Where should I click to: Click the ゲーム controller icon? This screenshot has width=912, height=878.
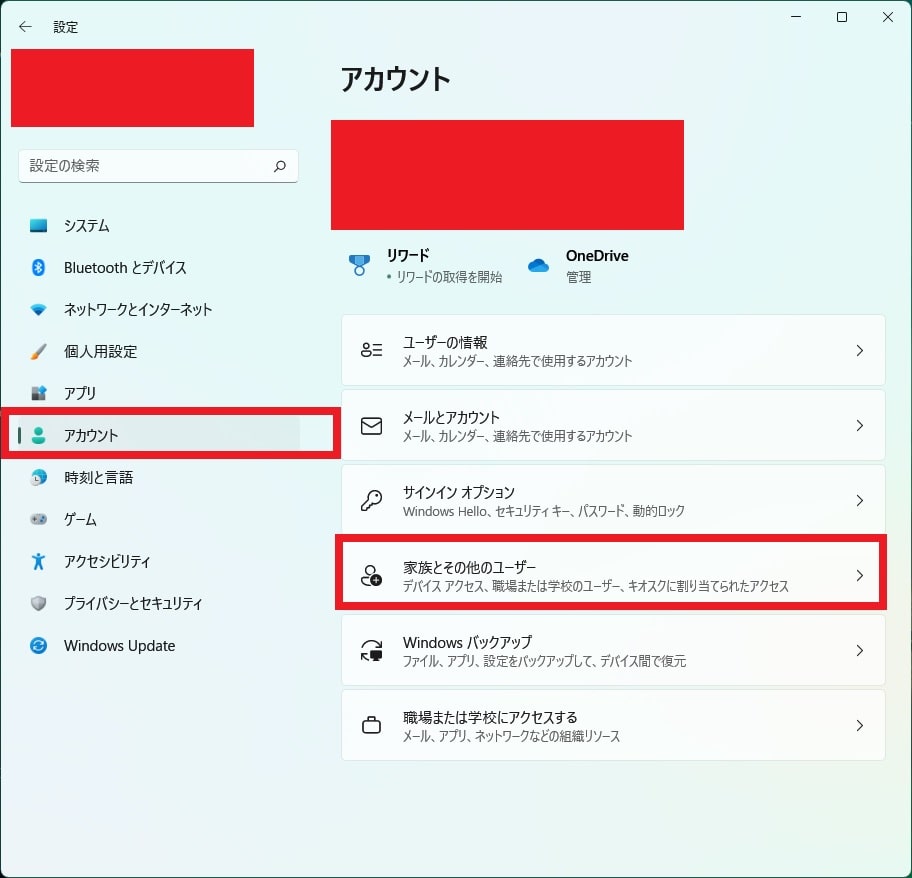(x=38, y=519)
